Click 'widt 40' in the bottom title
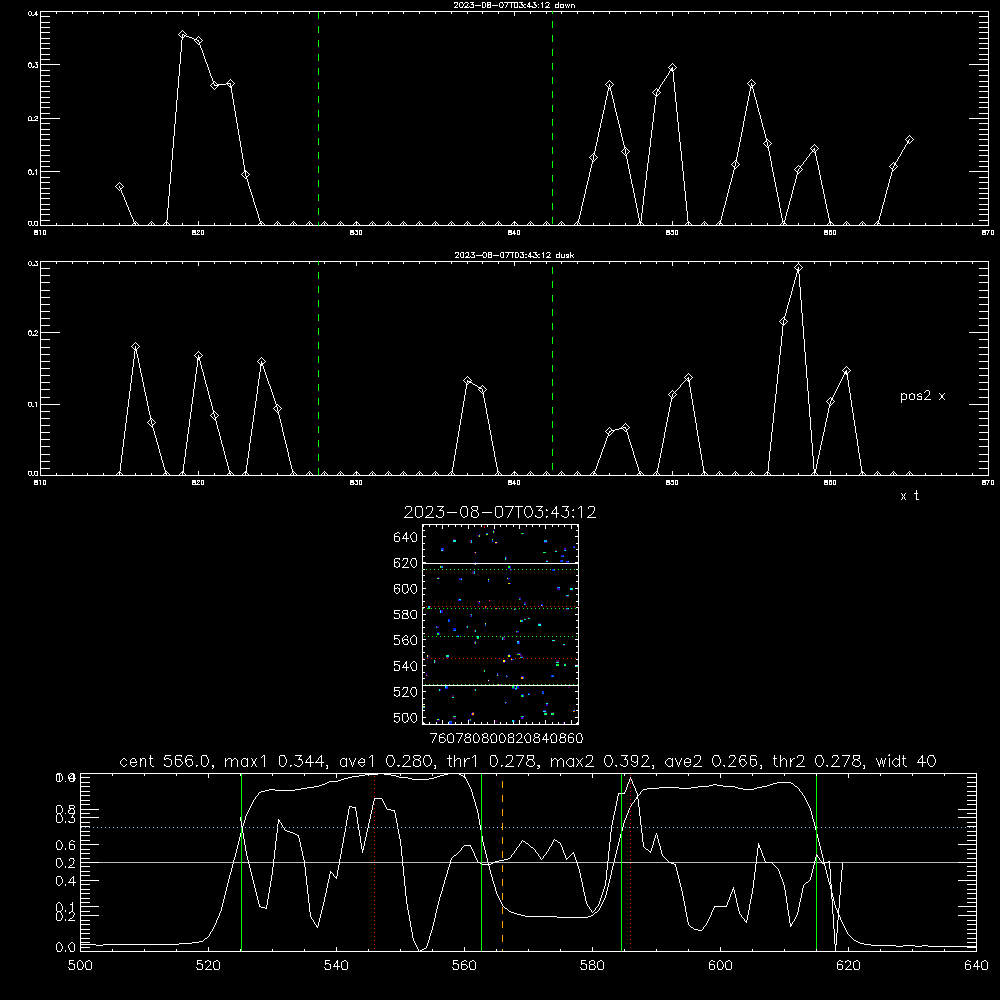This screenshot has width=1000, height=1000. (x=906, y=761)
